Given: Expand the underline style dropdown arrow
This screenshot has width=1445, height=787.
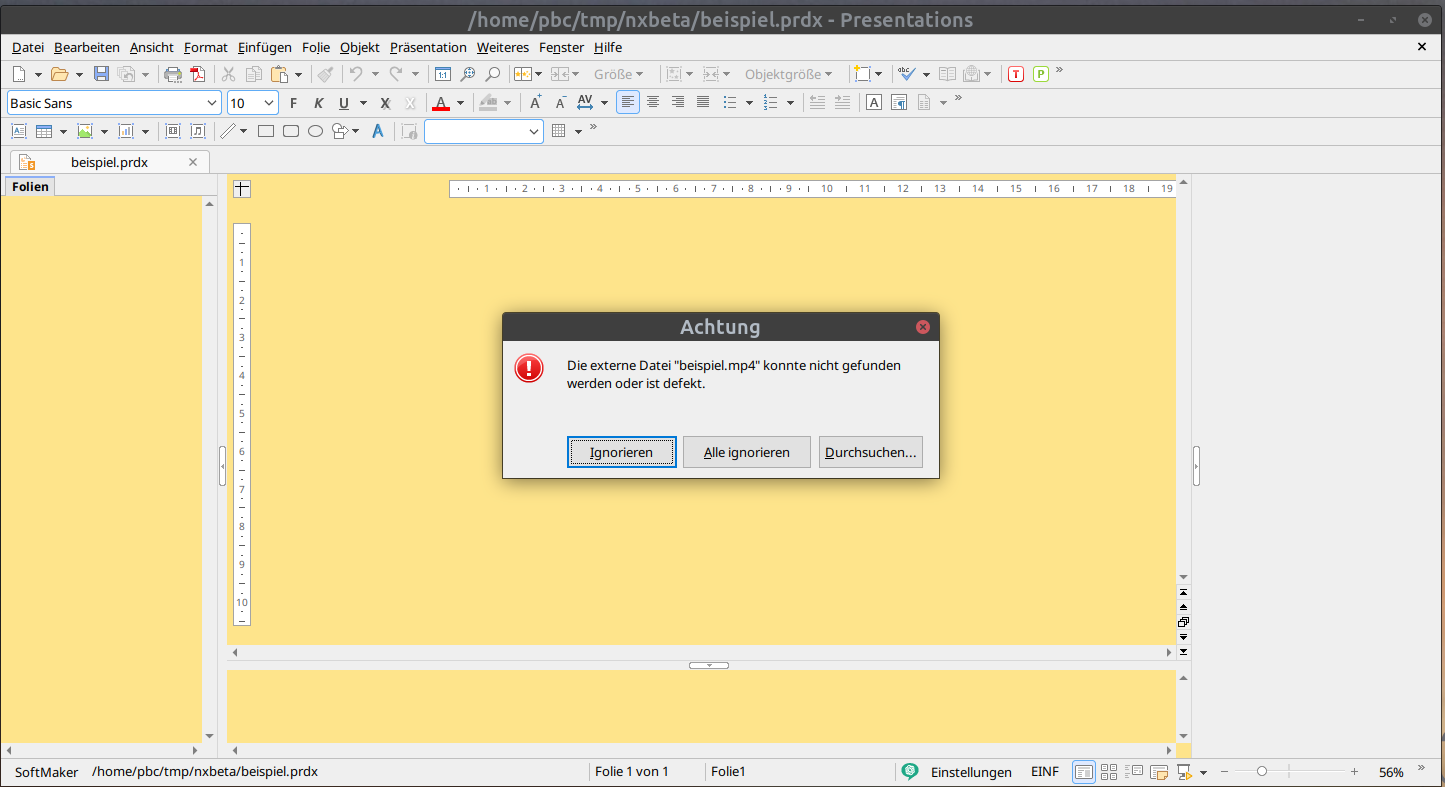Looking at the screenshot, I should (363, 103).
